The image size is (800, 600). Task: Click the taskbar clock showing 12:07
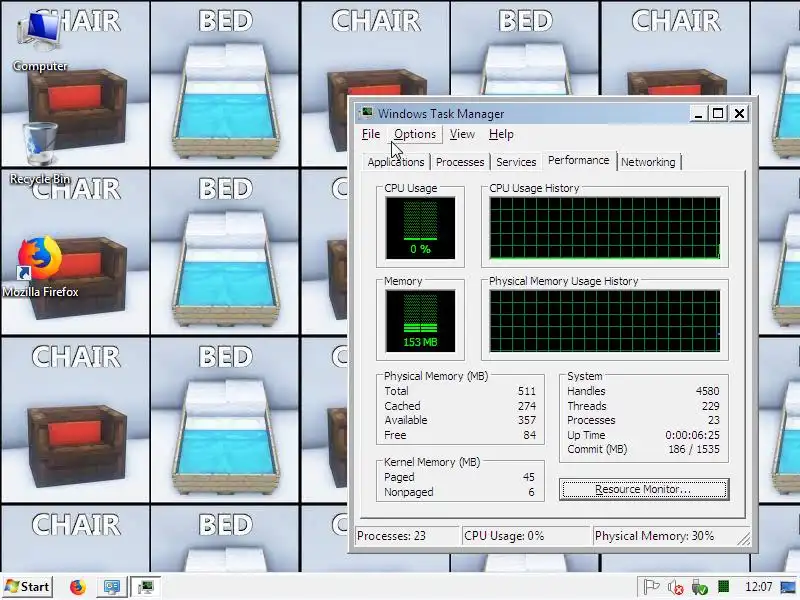tap(758, 587)
